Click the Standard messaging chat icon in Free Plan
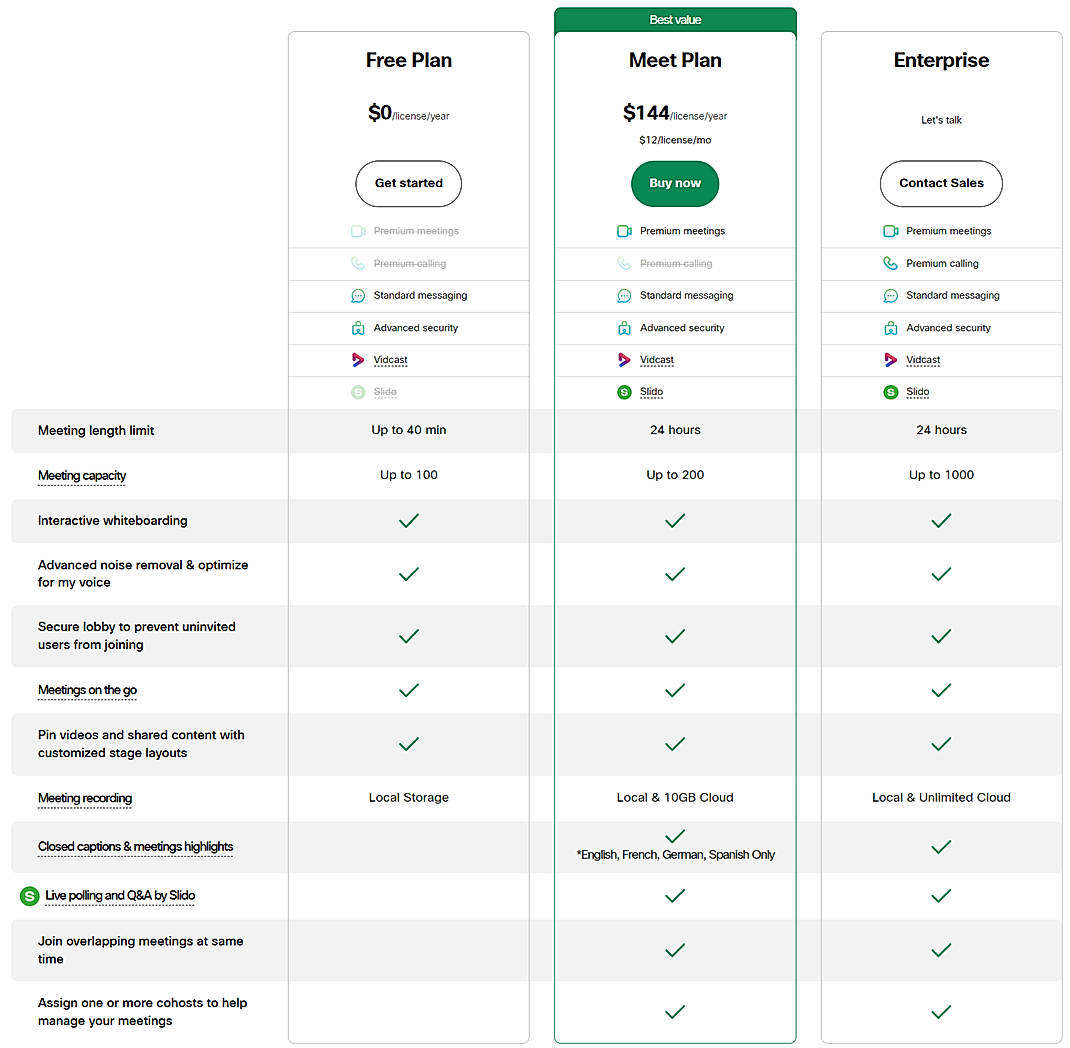This screenshot has height=1048, width=1070. (x=358, y=295)
